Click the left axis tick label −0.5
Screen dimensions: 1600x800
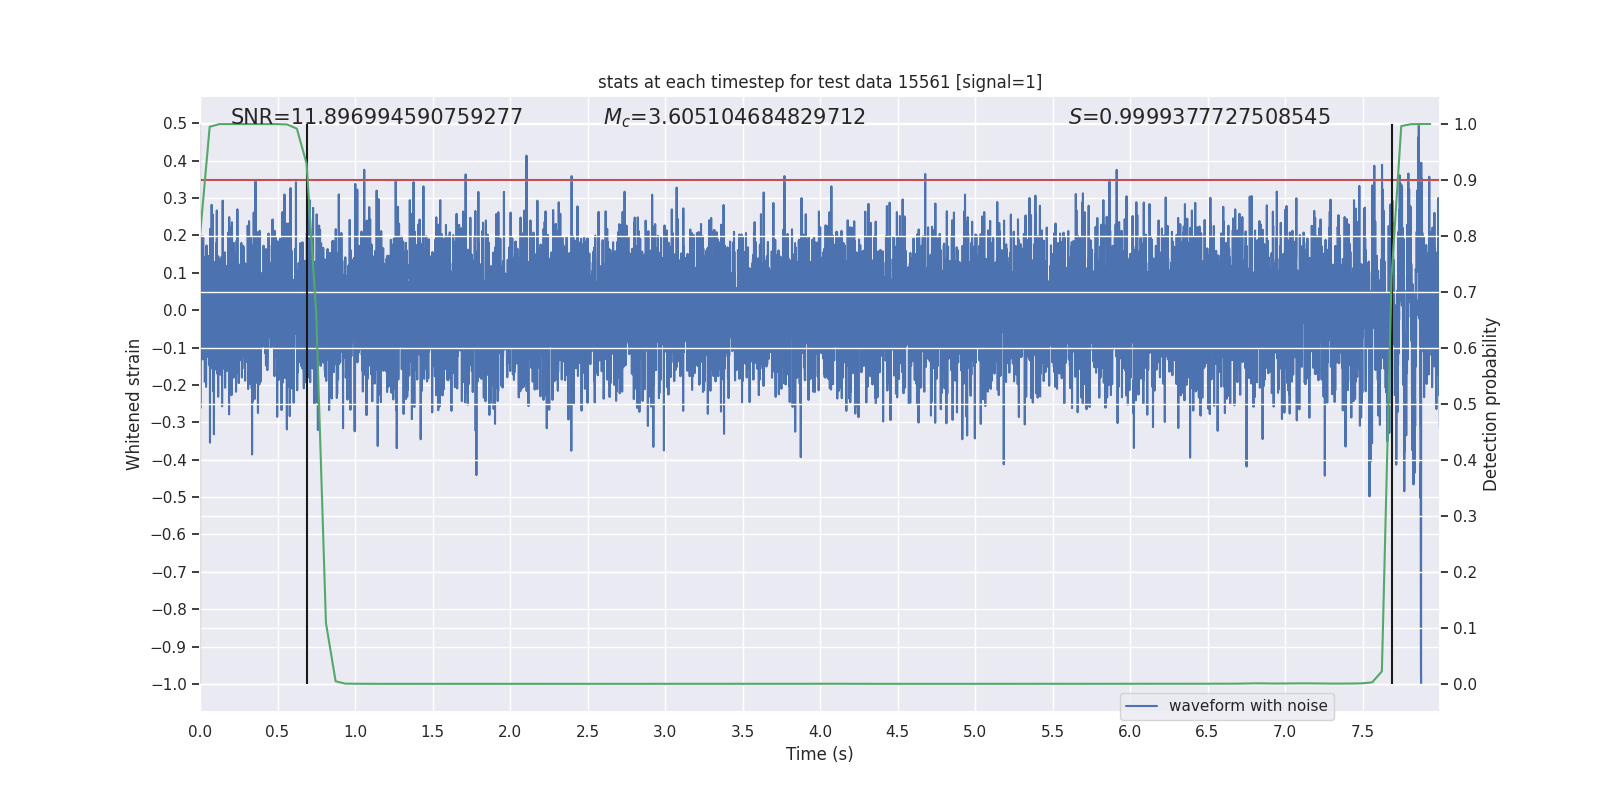(x=169, y=498)
